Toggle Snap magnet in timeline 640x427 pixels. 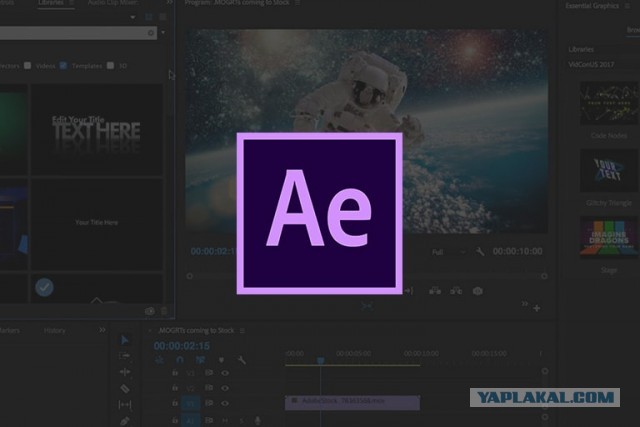(x=180, y=360)
